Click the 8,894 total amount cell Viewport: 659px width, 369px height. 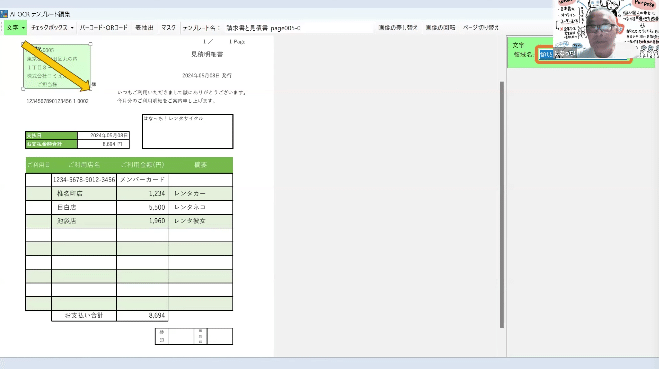142,316
